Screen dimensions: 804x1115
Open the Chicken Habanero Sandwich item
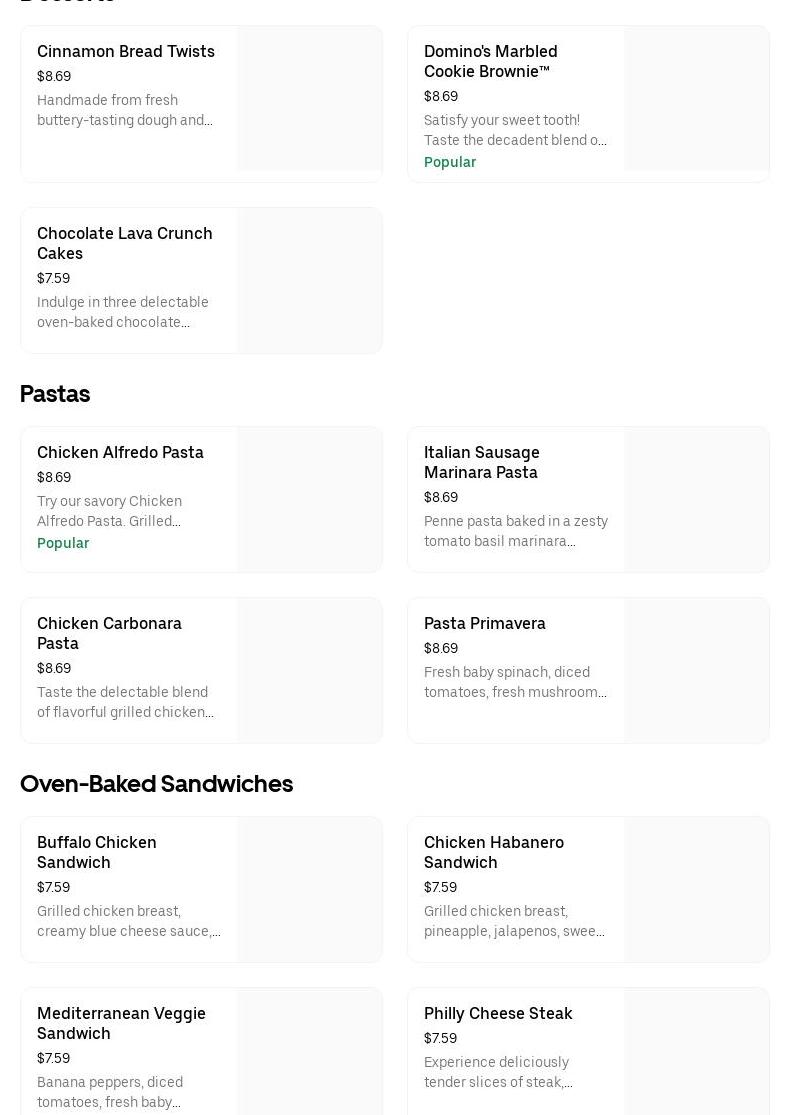coord(494,852)
